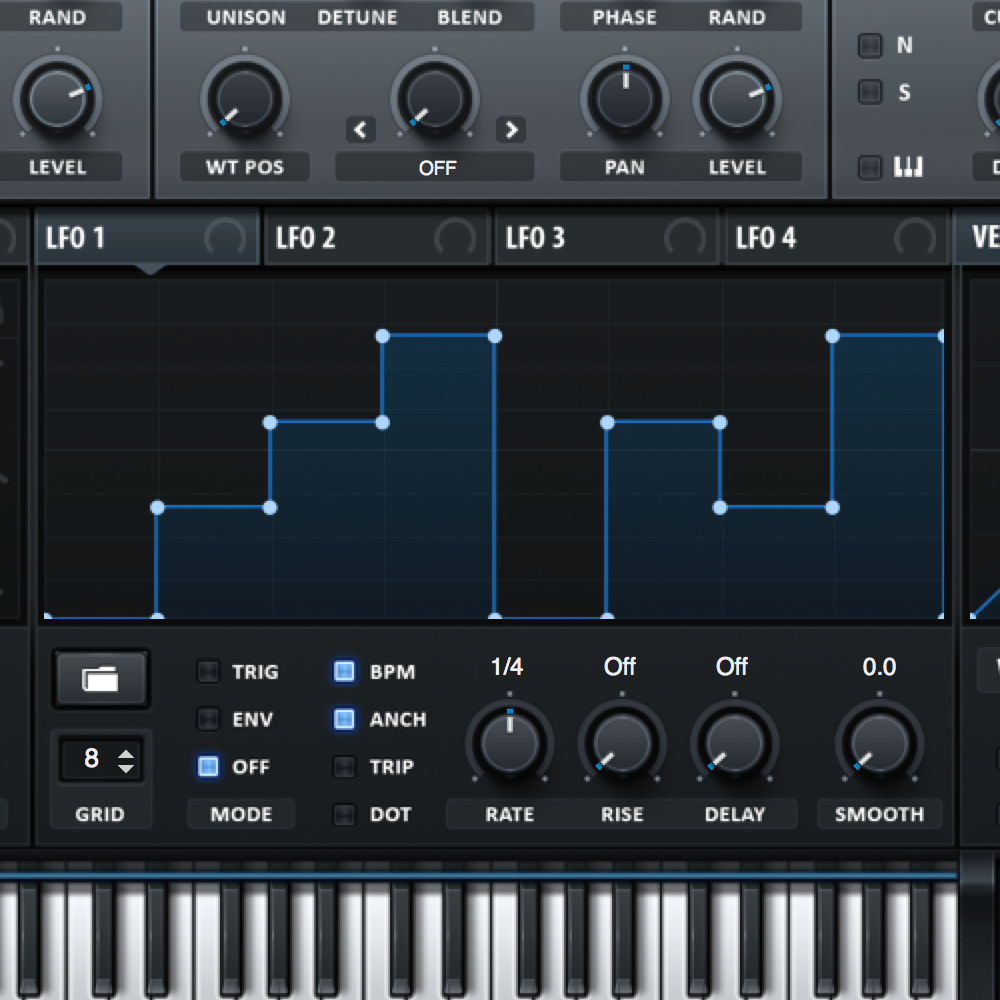Click LFO 2 modulation source circle

click(x=455, y=238)
